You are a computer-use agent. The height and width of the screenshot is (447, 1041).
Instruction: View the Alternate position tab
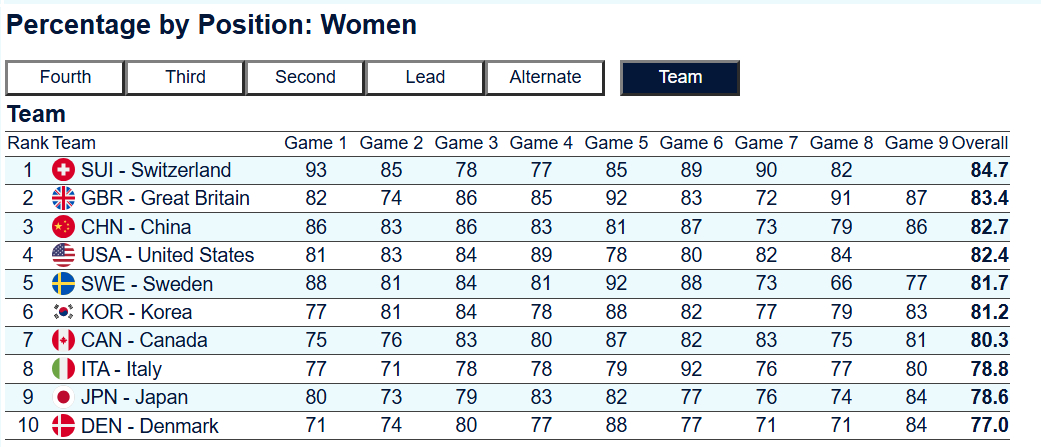545,77
